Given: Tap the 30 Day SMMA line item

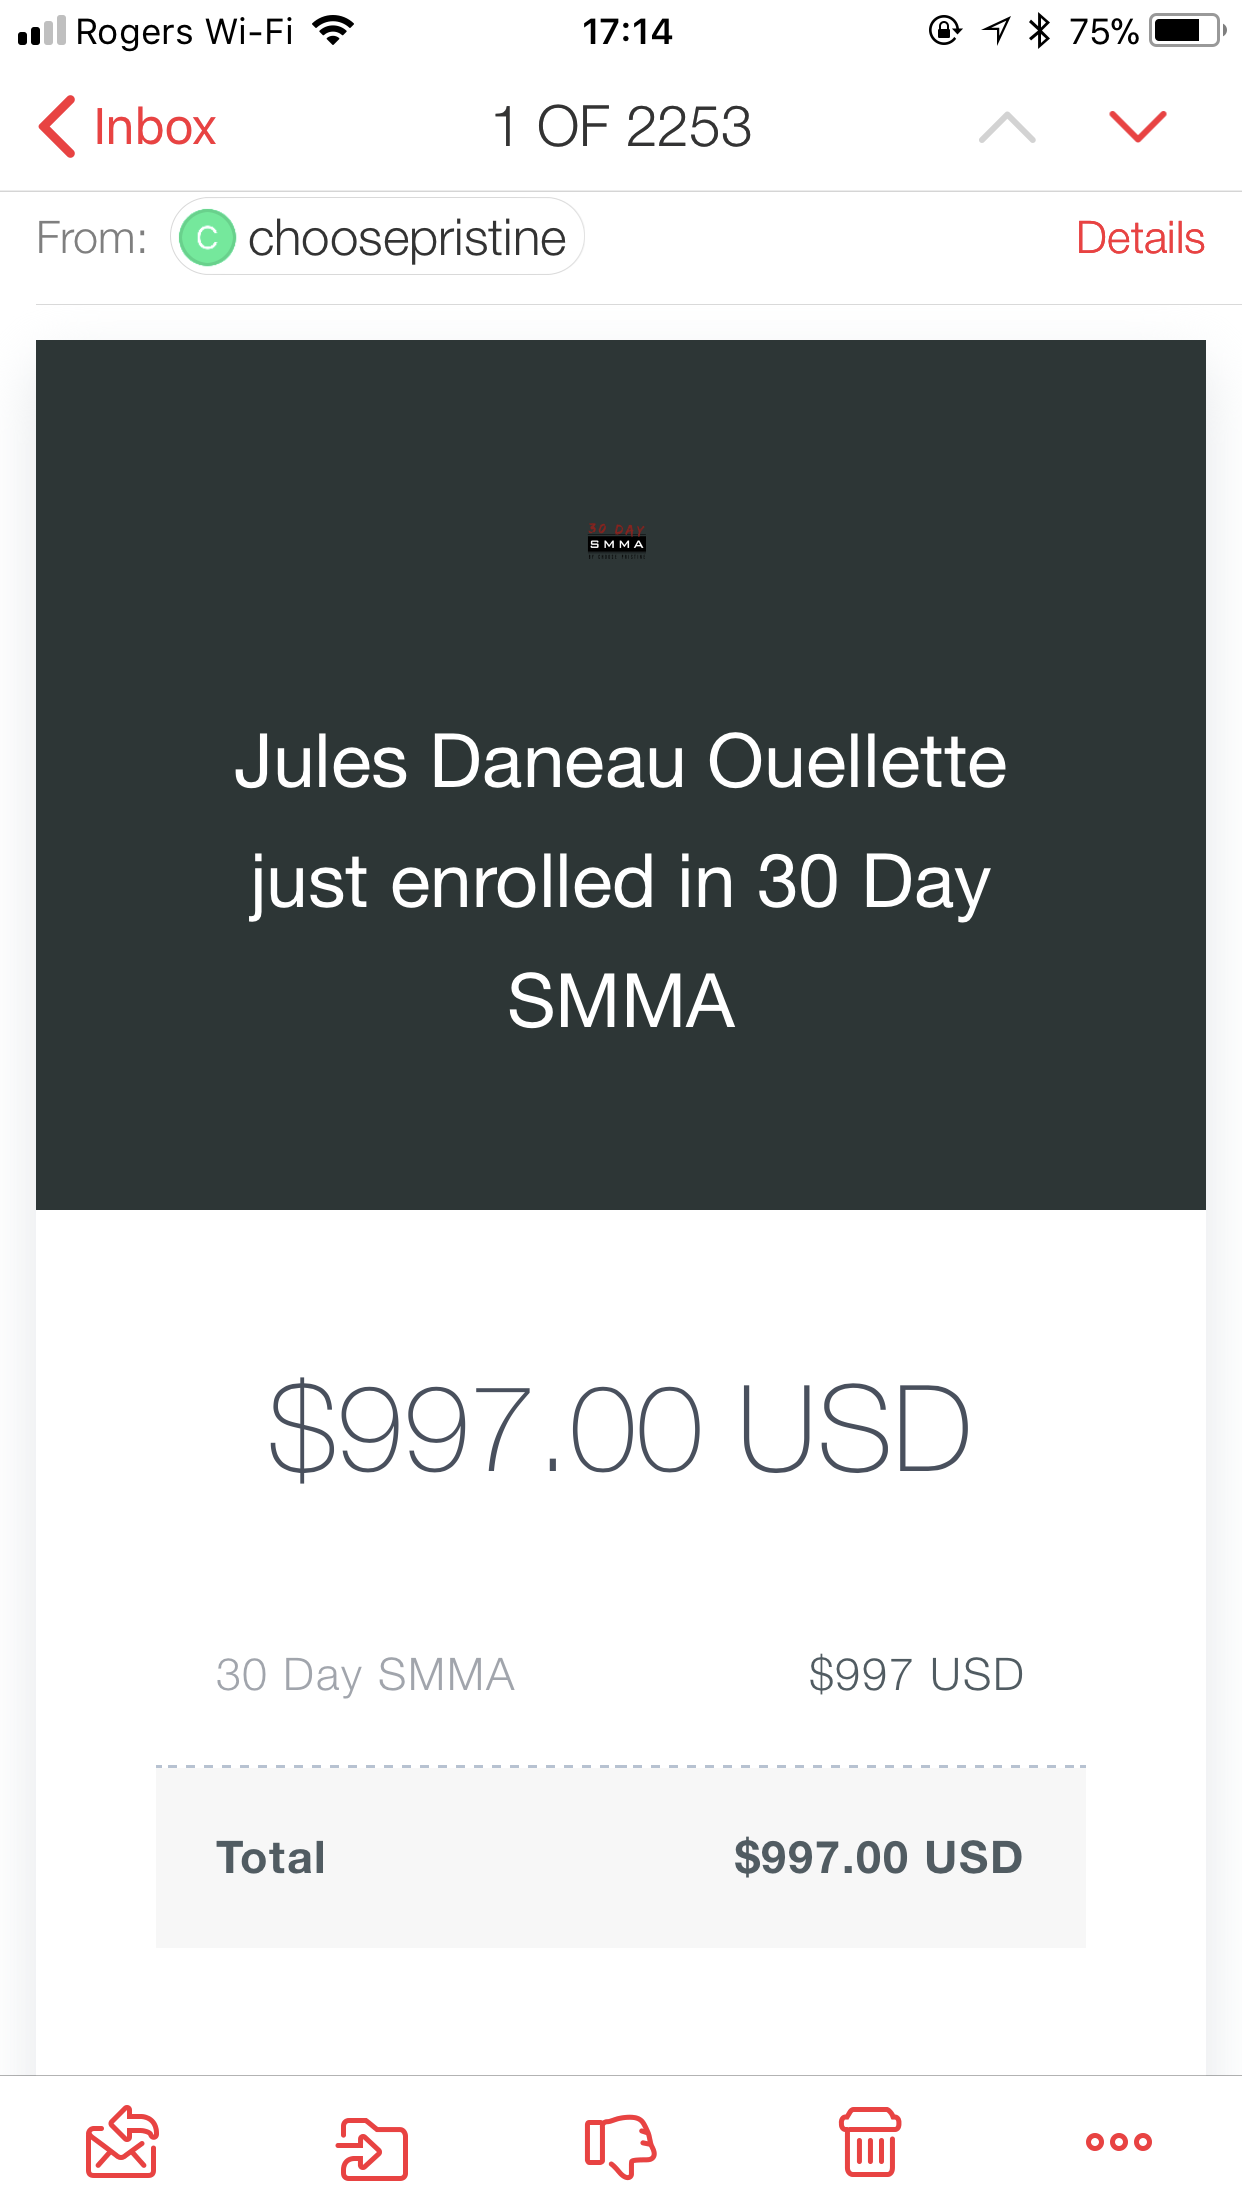Looking at the screenshot, I should [x=365, y=1674].
